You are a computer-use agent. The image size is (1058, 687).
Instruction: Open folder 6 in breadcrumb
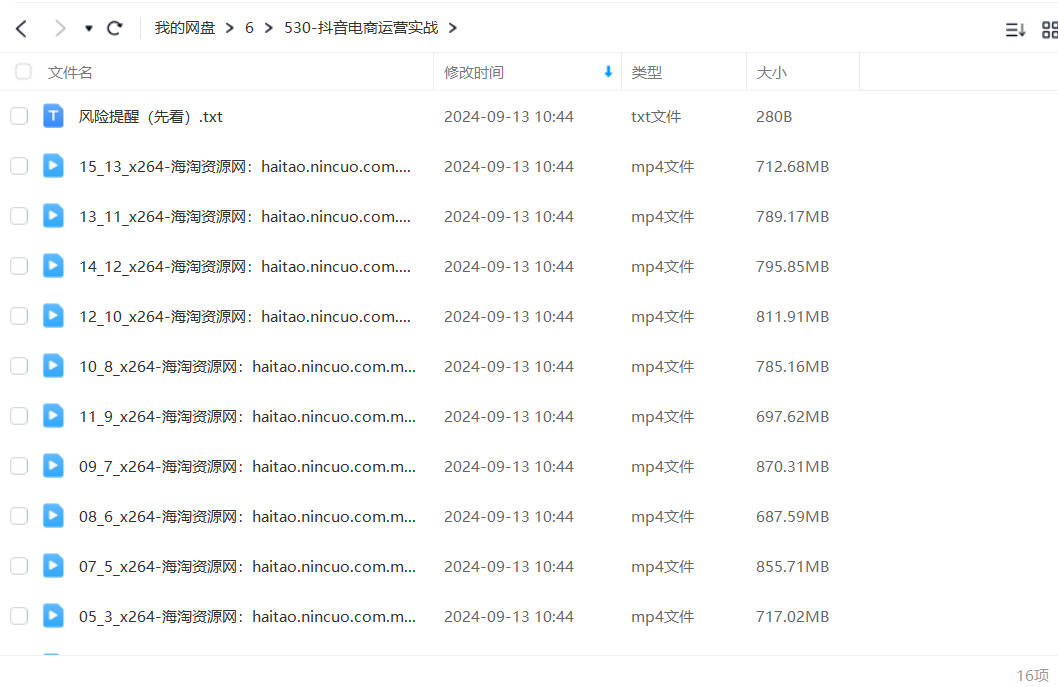[x=249, y=28]
